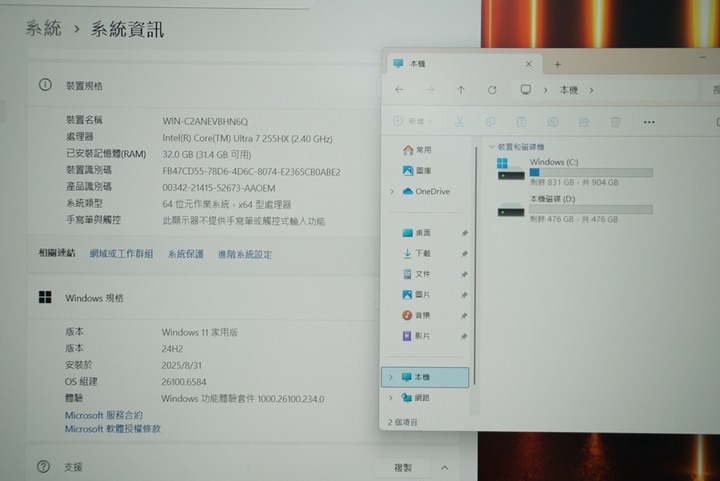Image resolution: width=720 pixels, height=481 pixels.
Task: Select the Windows (C:) drive
Action: click(574, 171)
